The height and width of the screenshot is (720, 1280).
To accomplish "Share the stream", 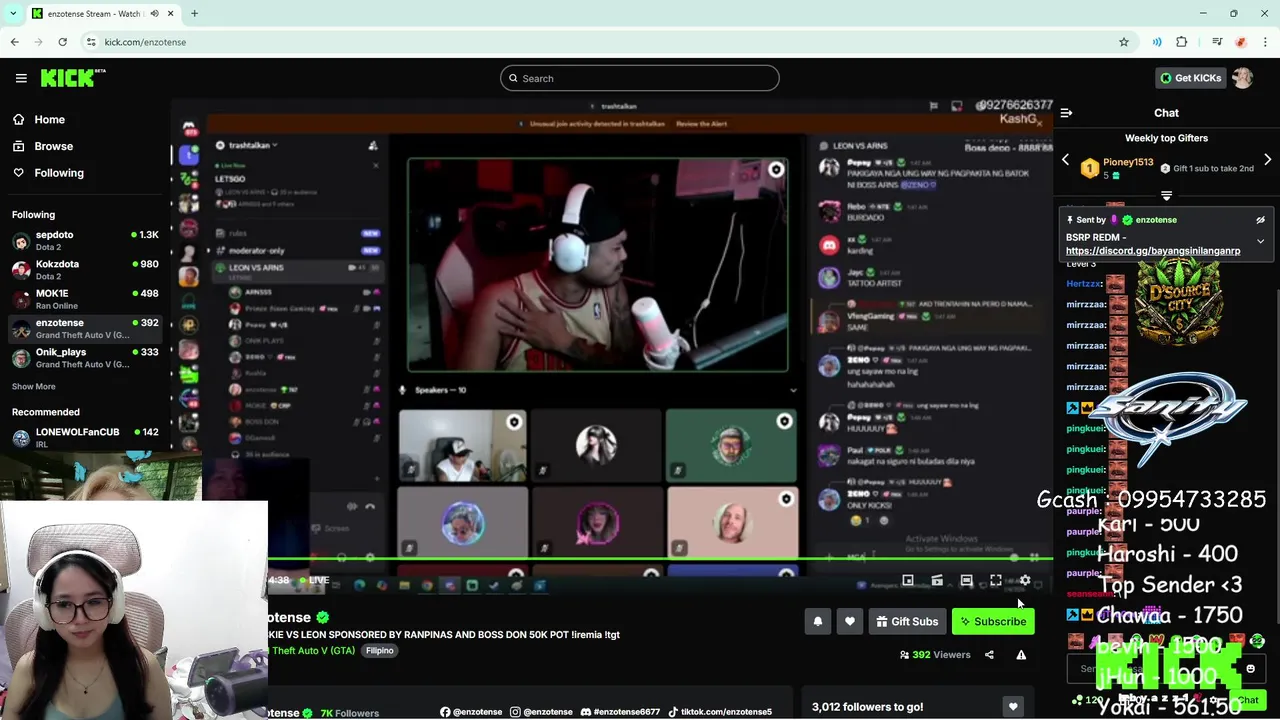I will pyautogui.click(x=989, y=655).
